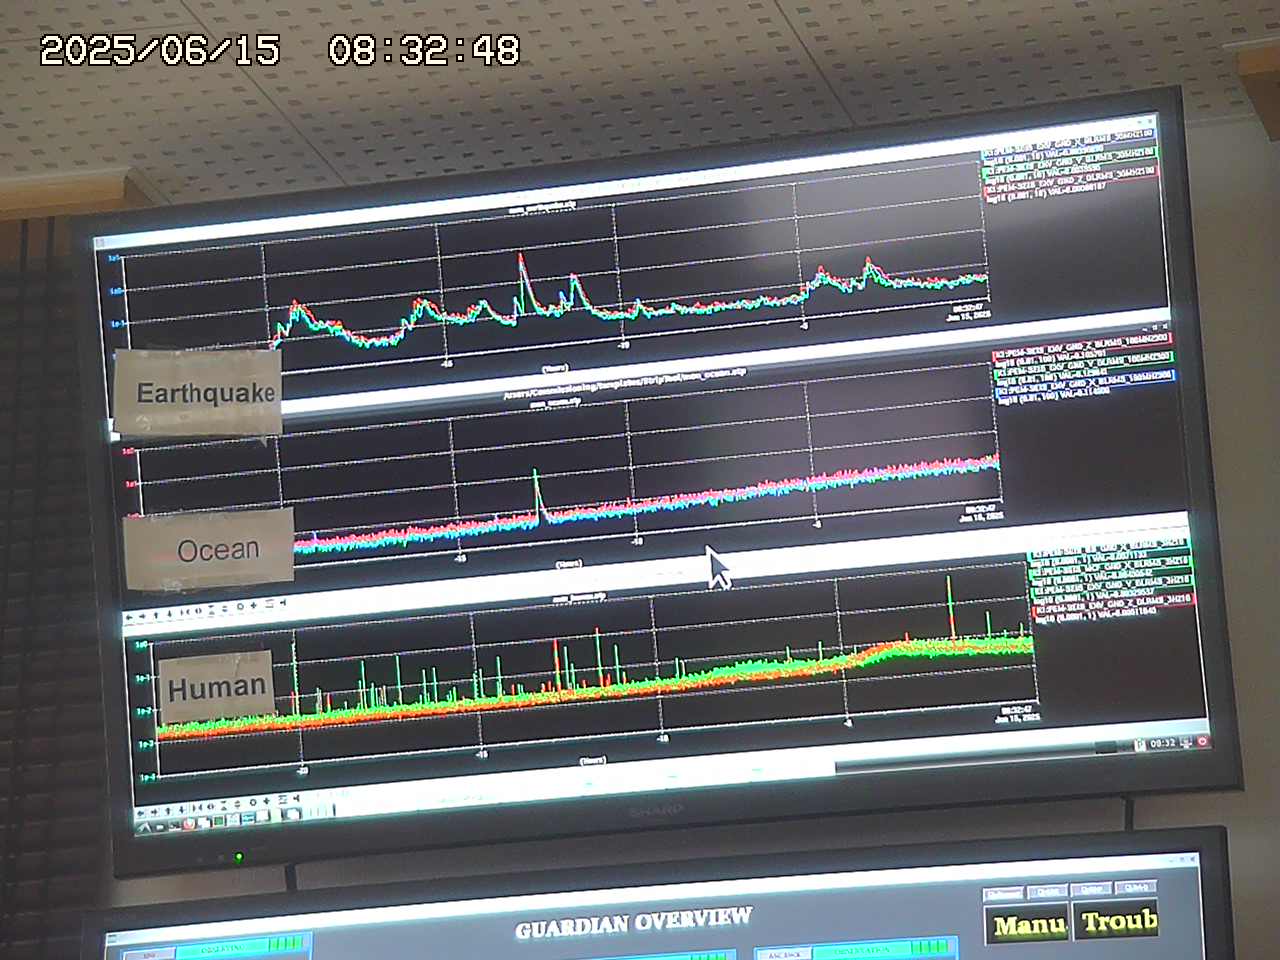Click the tallest peak in the Earthquake chart

[521, 272]
